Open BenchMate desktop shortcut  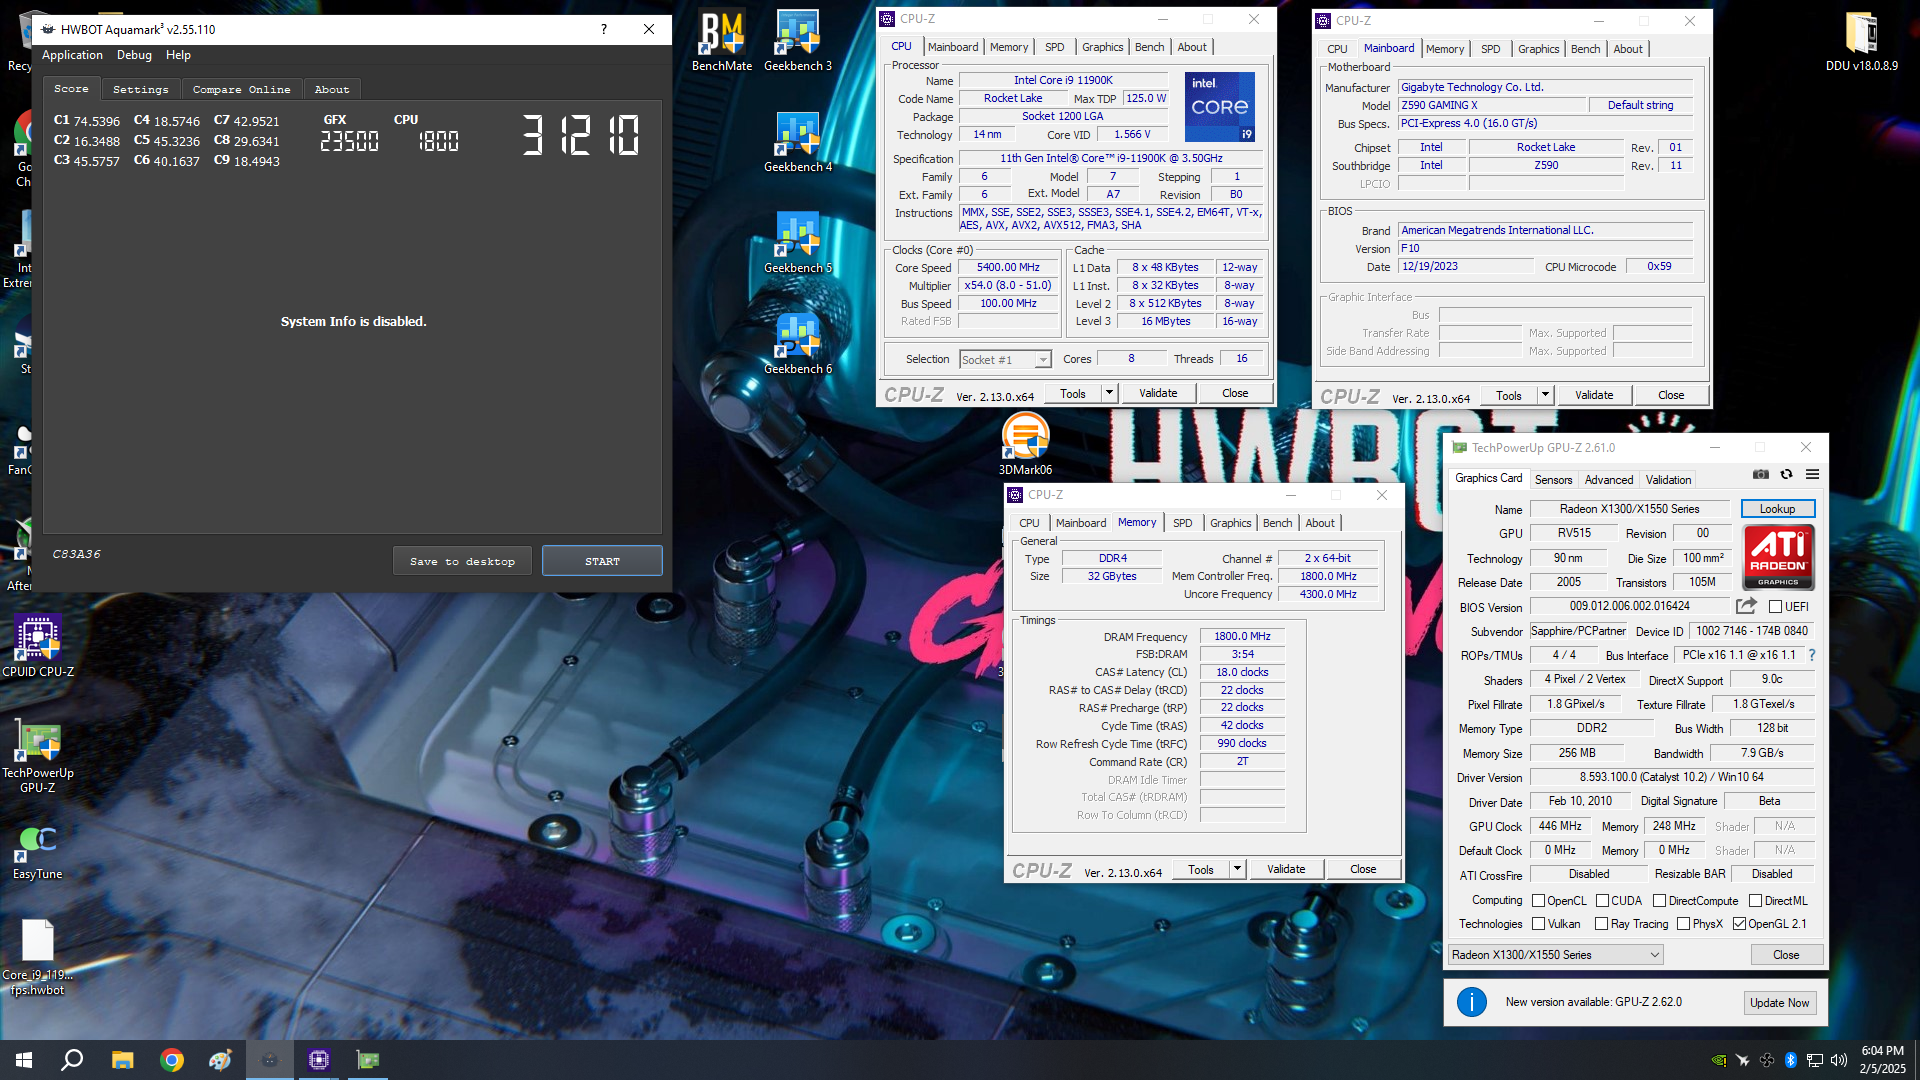[x=722, y=40]
